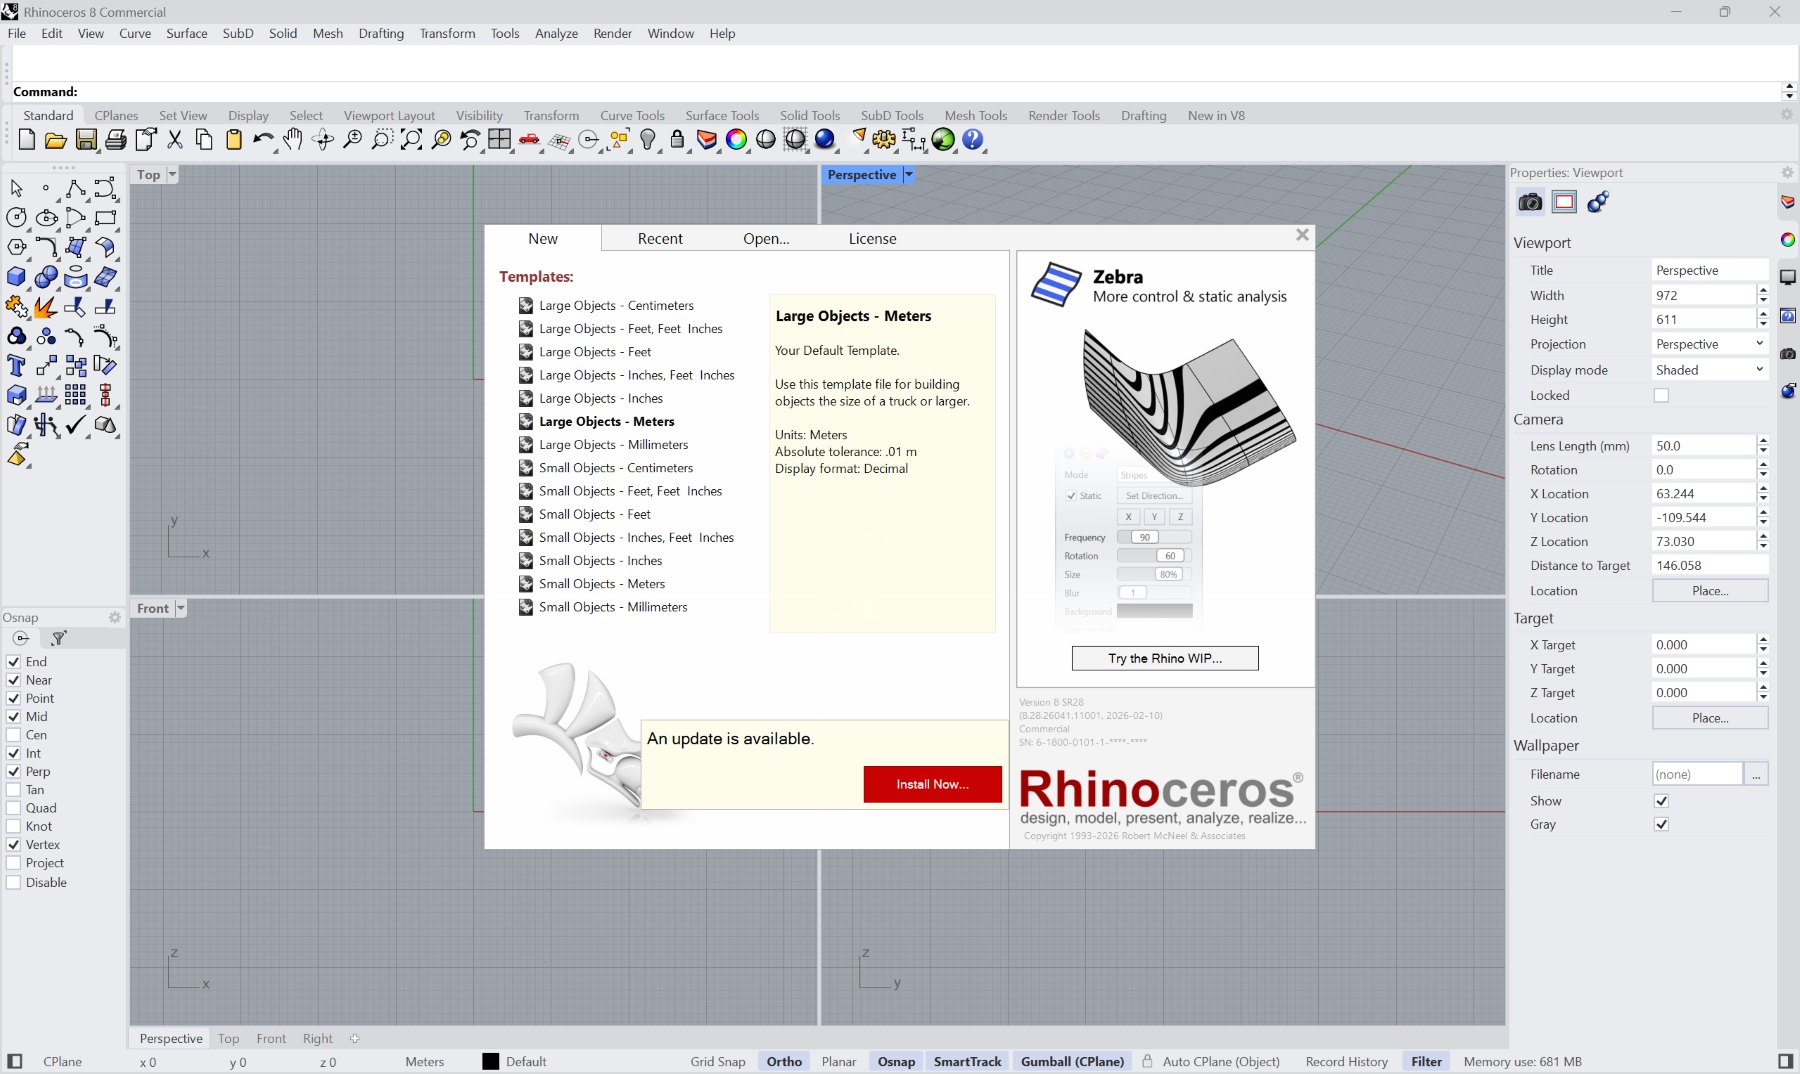The image size is (1800, 1074).
Task: Click the light bulb Hide icon
Action: click(x=648, y=140)
